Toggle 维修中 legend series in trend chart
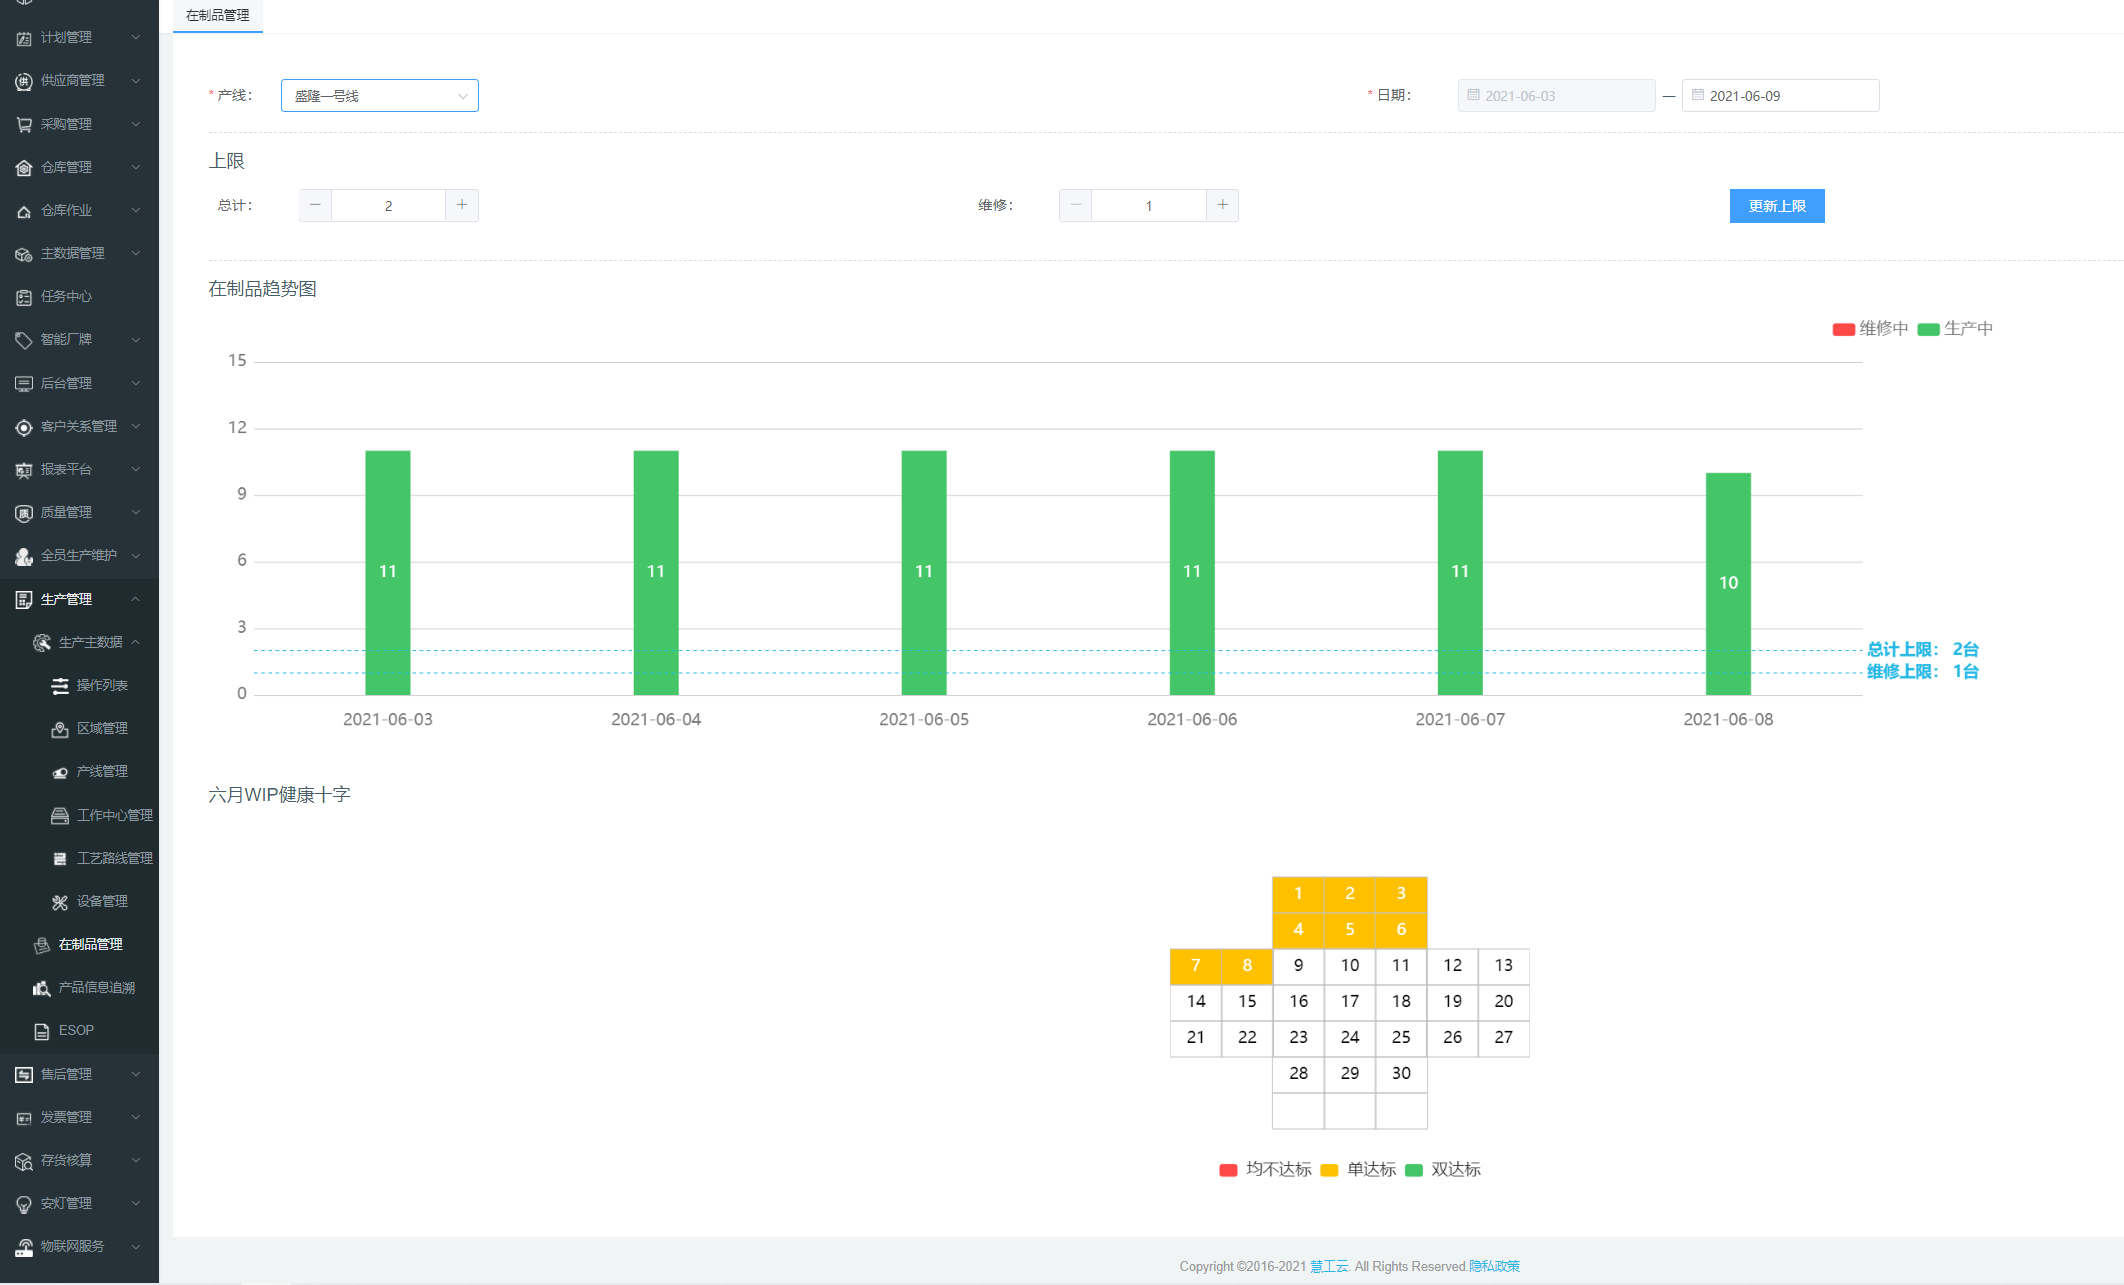Viewport: 2124px width, 1285px height. pos(1870,329)
